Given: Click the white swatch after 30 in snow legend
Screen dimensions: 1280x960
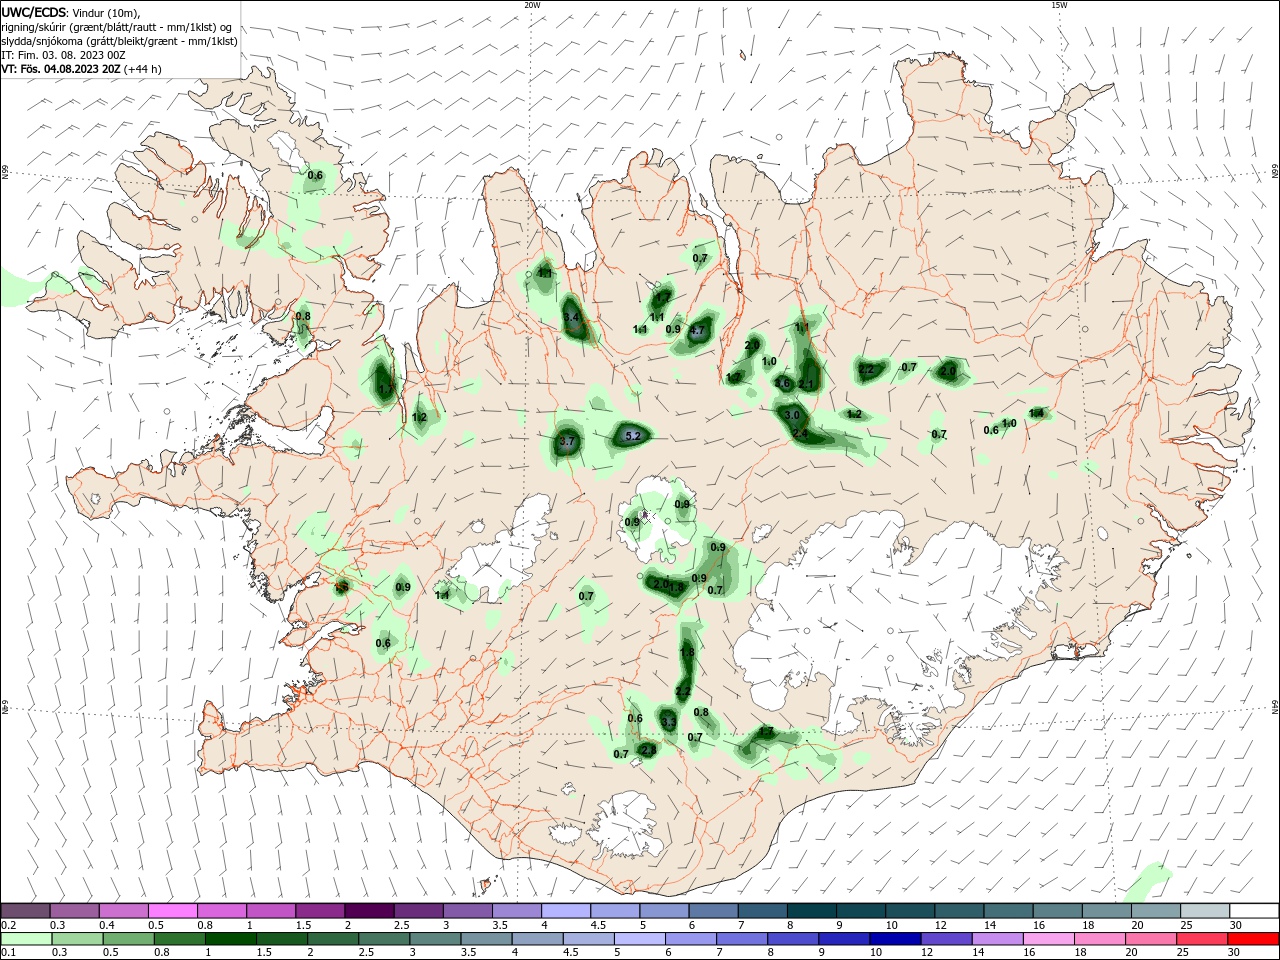Looking at the screenshot, I should coord(1253,911).
